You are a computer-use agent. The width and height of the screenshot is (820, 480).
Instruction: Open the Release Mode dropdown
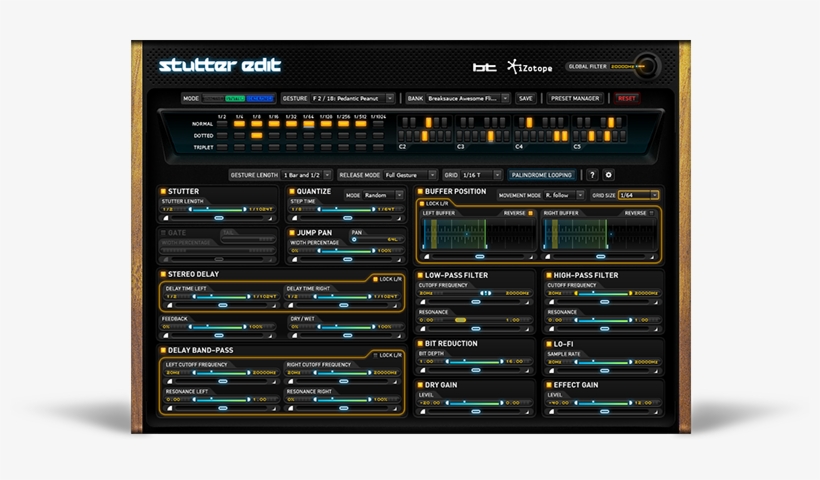410,175
